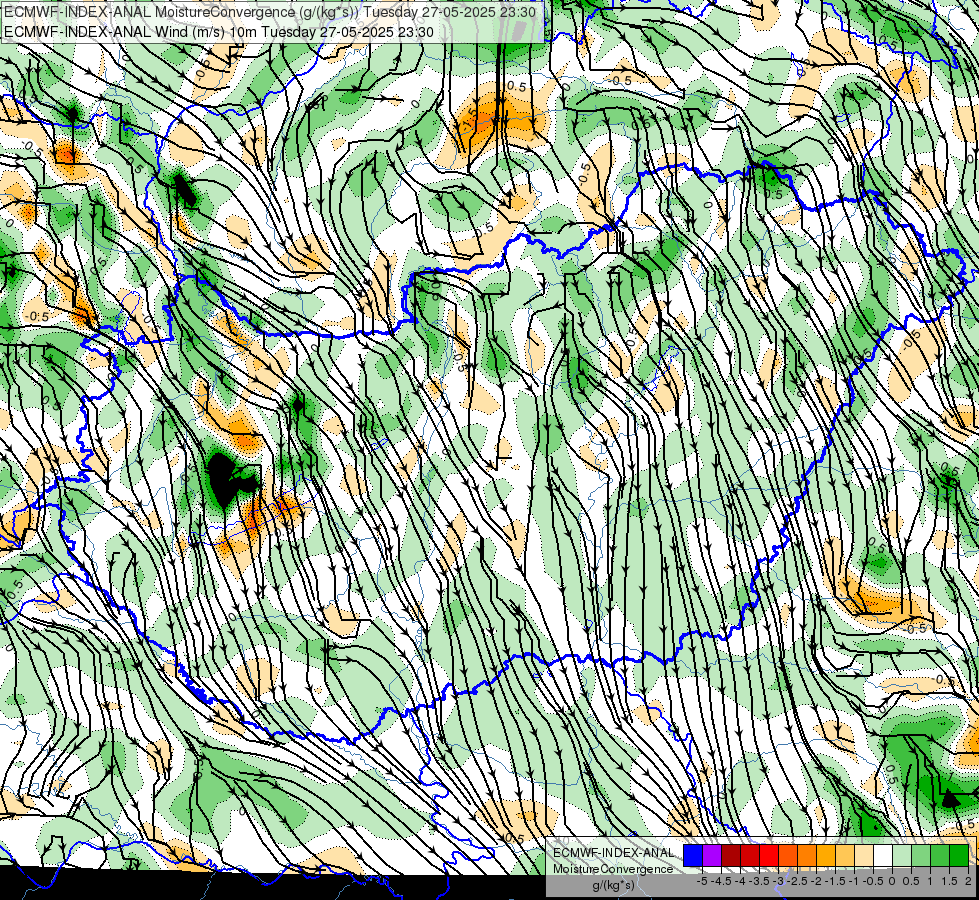Click 'MoistureConvergence' text in the legend box

click(x=613, y=869)
